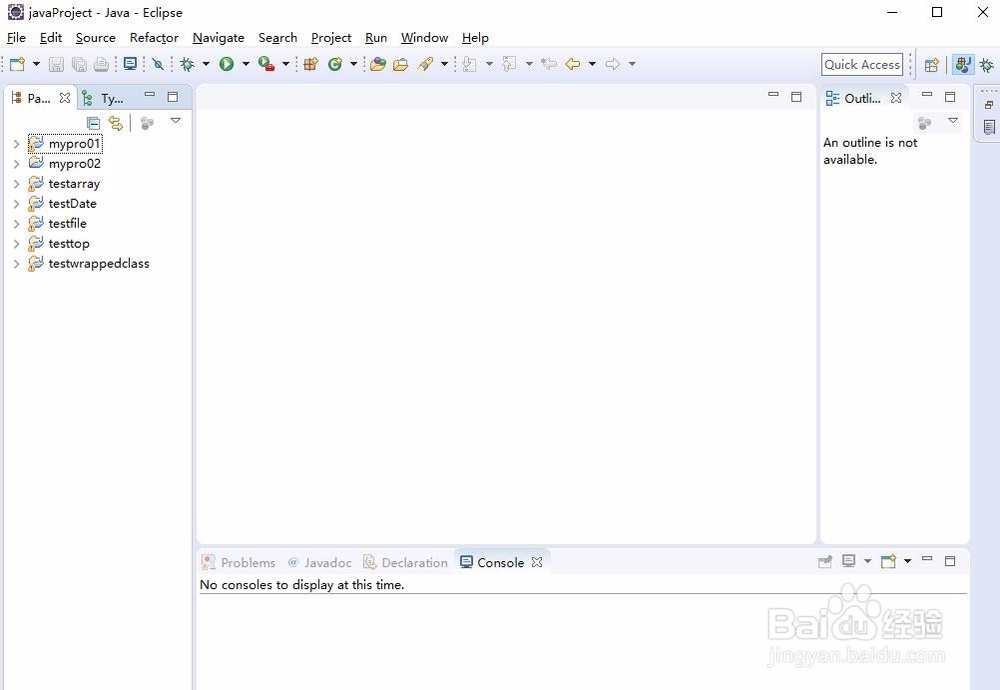
Task: Click the Open Perspective icon
Action: point(931,64)
